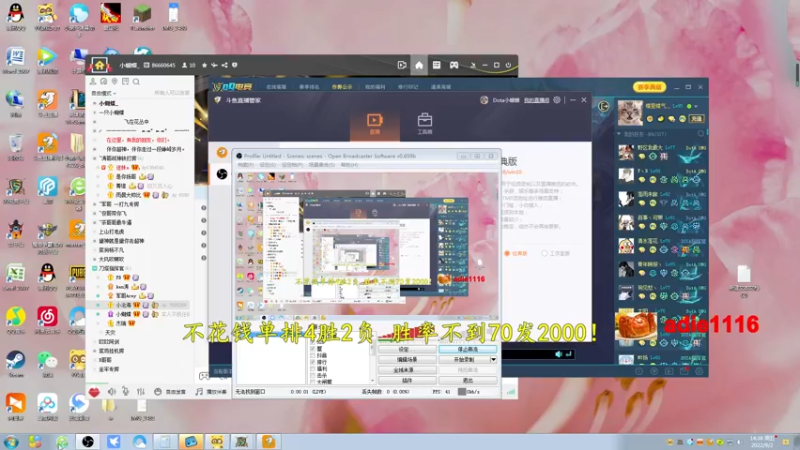Click the house logo in YY window
The height and width of the screenshot is (450, 800).
[x=99, y=65]
